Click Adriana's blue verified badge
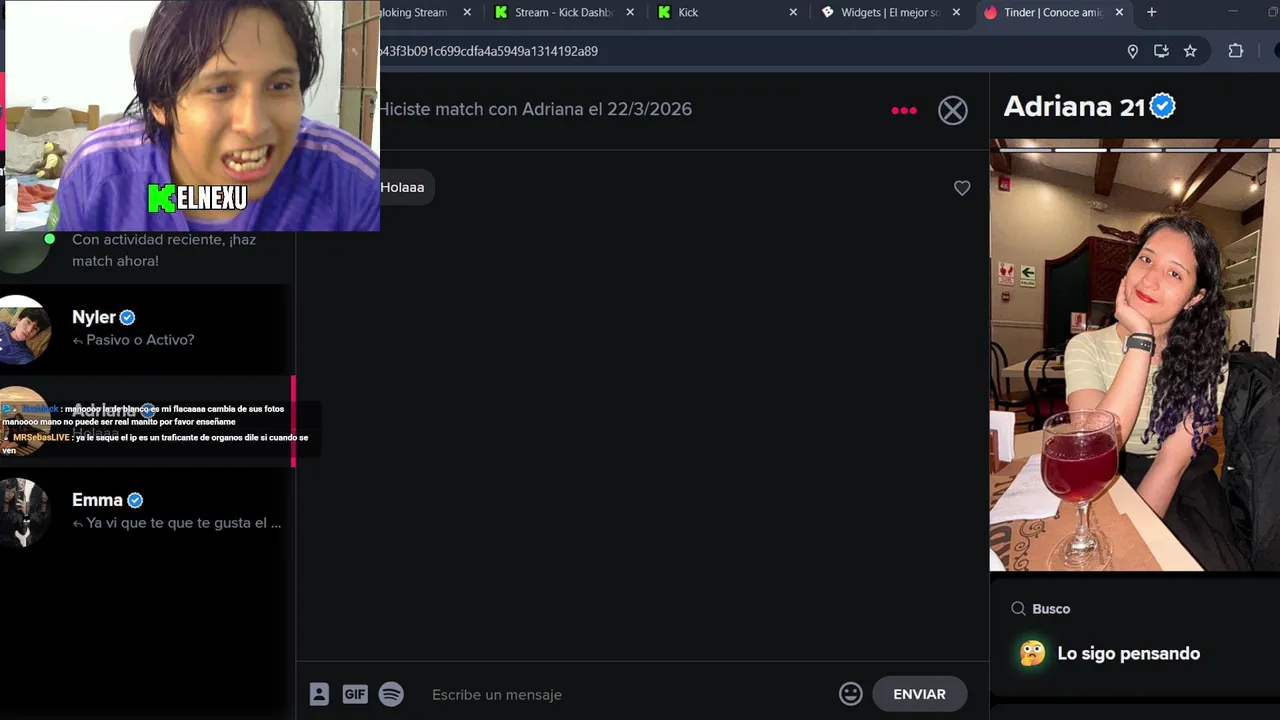1280x720 pixels. click(x=1163, y=106)
